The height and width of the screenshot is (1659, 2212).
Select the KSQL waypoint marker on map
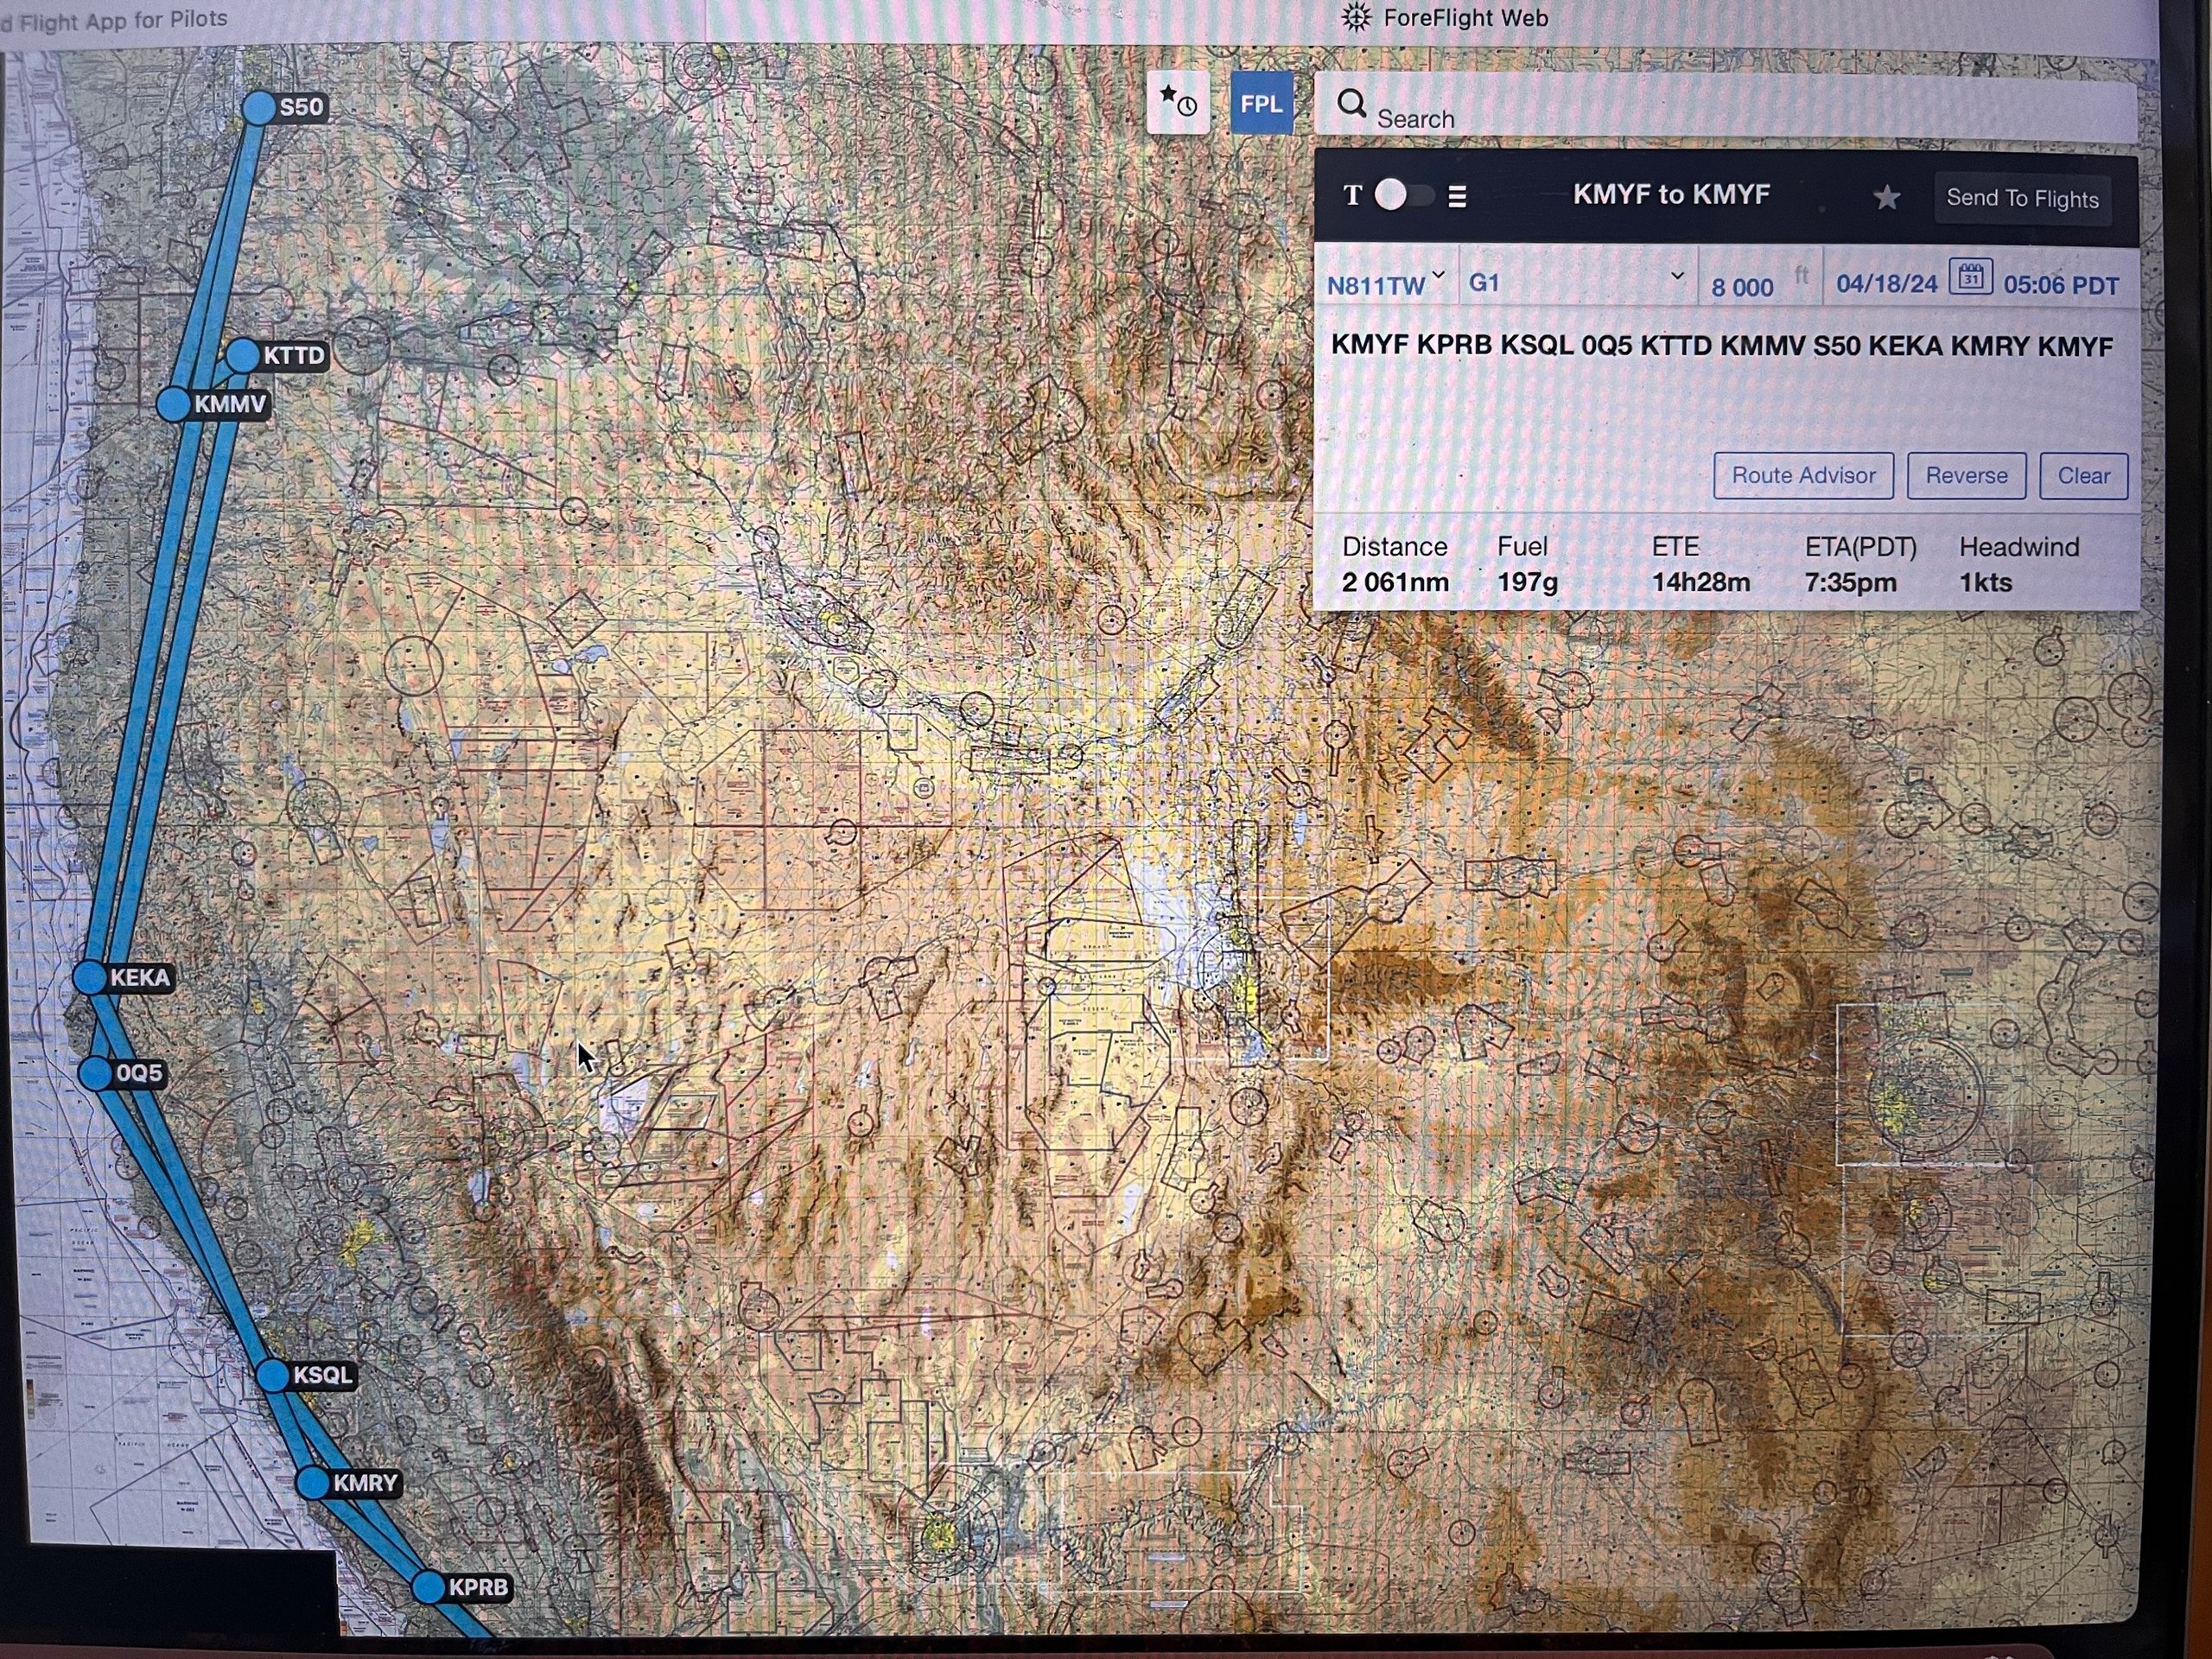coord(272,1375)
